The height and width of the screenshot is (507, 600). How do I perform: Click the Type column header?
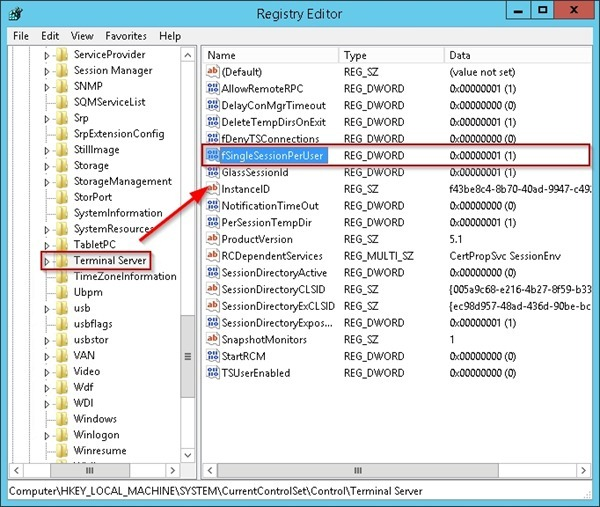pyautogui.click(x=390, y=56)
